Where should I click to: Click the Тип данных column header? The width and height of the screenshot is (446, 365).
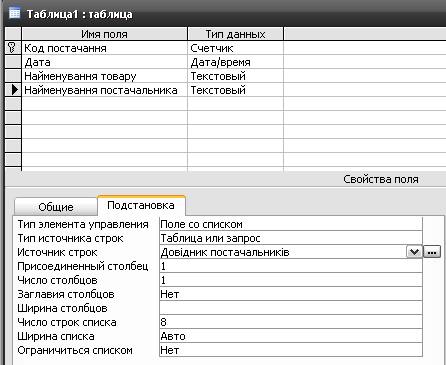tap(235, 34)
